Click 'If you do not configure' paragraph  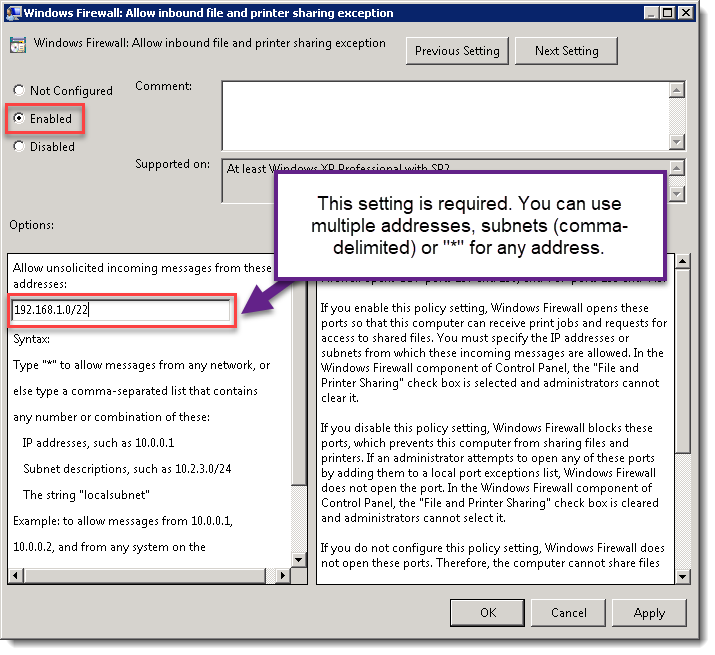tap(492, 555)
